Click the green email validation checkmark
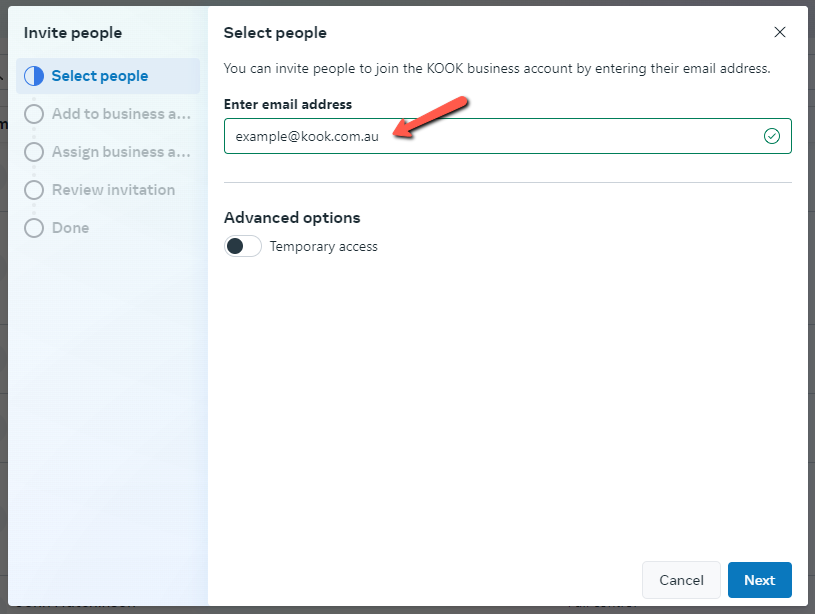Image resolution: width=815 pixels, height=614 pixels. point(772,135)
